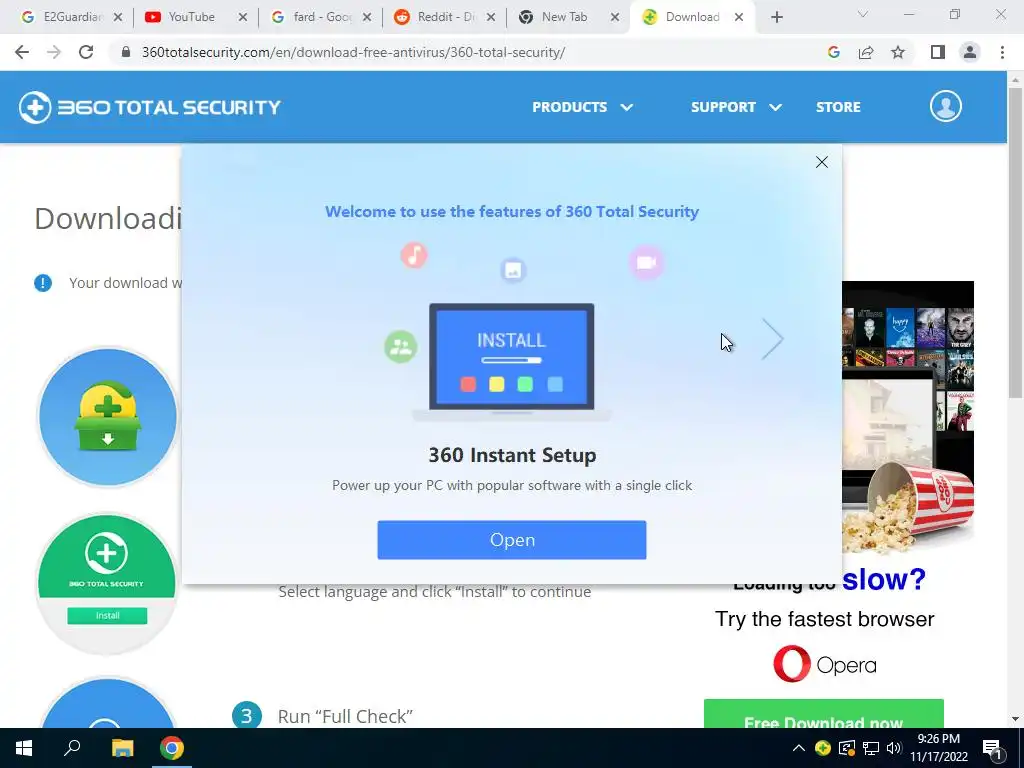Bookmark this page with star icon
Screen dimensions: 1024x768
[898, 52]
